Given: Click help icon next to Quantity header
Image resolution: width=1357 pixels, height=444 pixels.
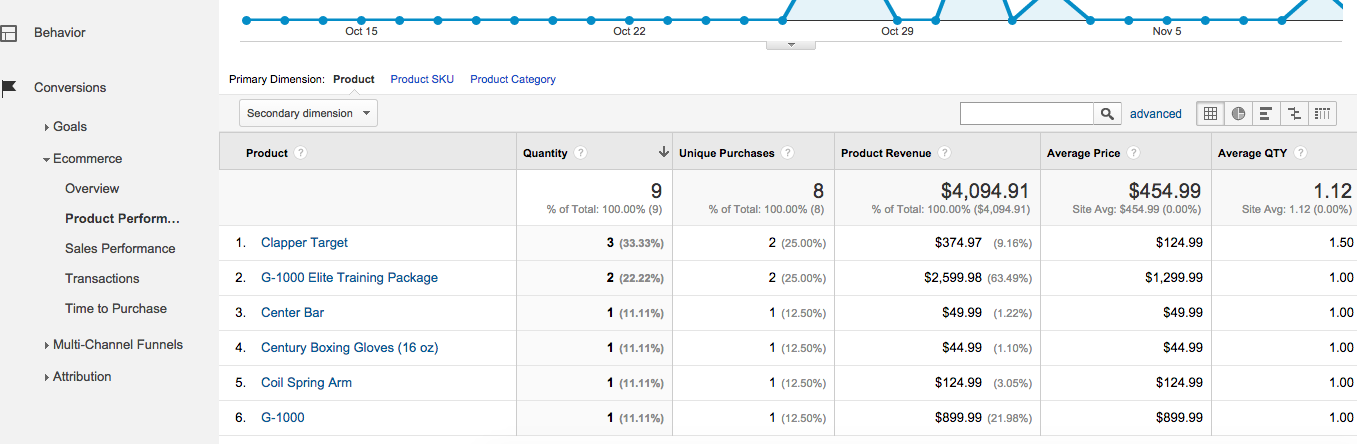Looking at the screenshot, I should 581,153.
